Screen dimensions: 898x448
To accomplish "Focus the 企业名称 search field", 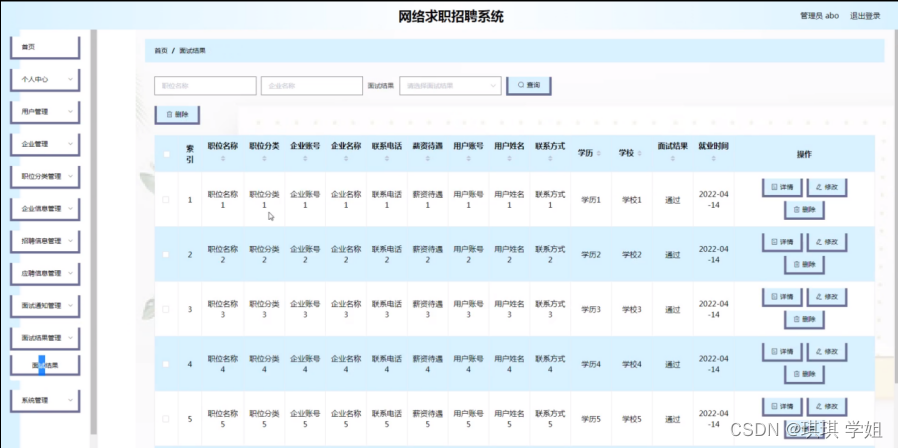I will 312,85.
